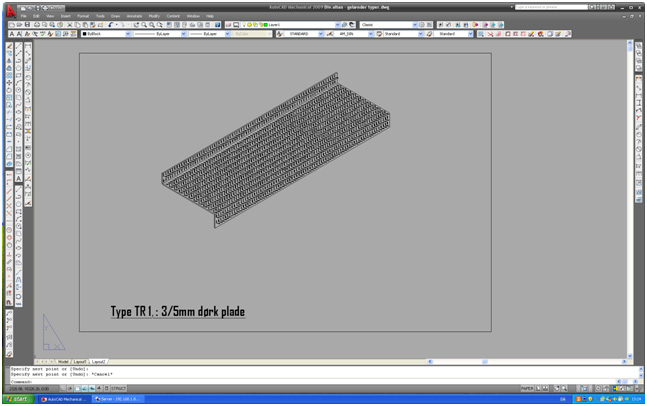Screen dimensions: 647x406
Task: Select the Zoom Window magnifier
Action: (152, 25)
